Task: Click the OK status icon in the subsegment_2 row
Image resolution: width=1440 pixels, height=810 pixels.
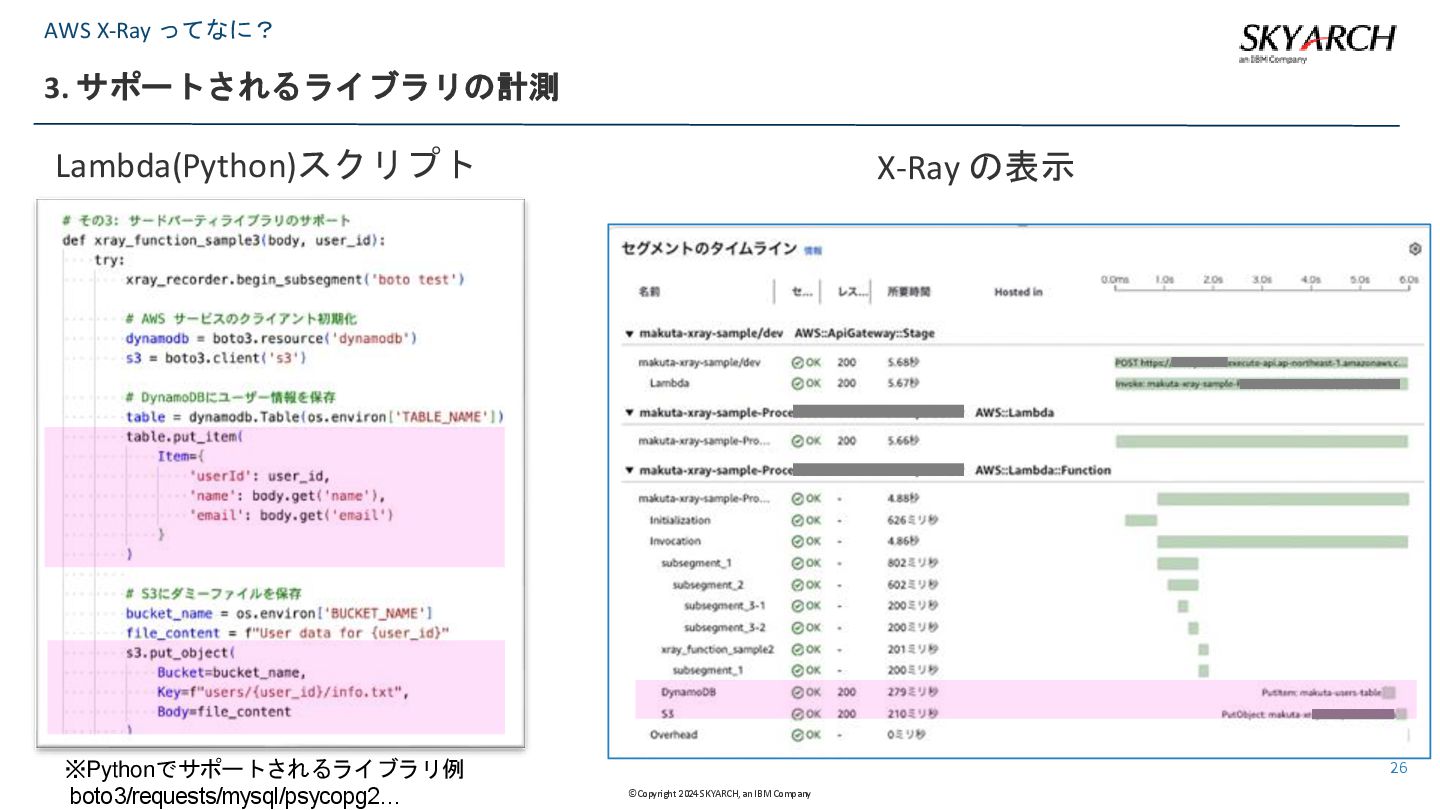Action: pyautogui.click(x=797, y=584)
